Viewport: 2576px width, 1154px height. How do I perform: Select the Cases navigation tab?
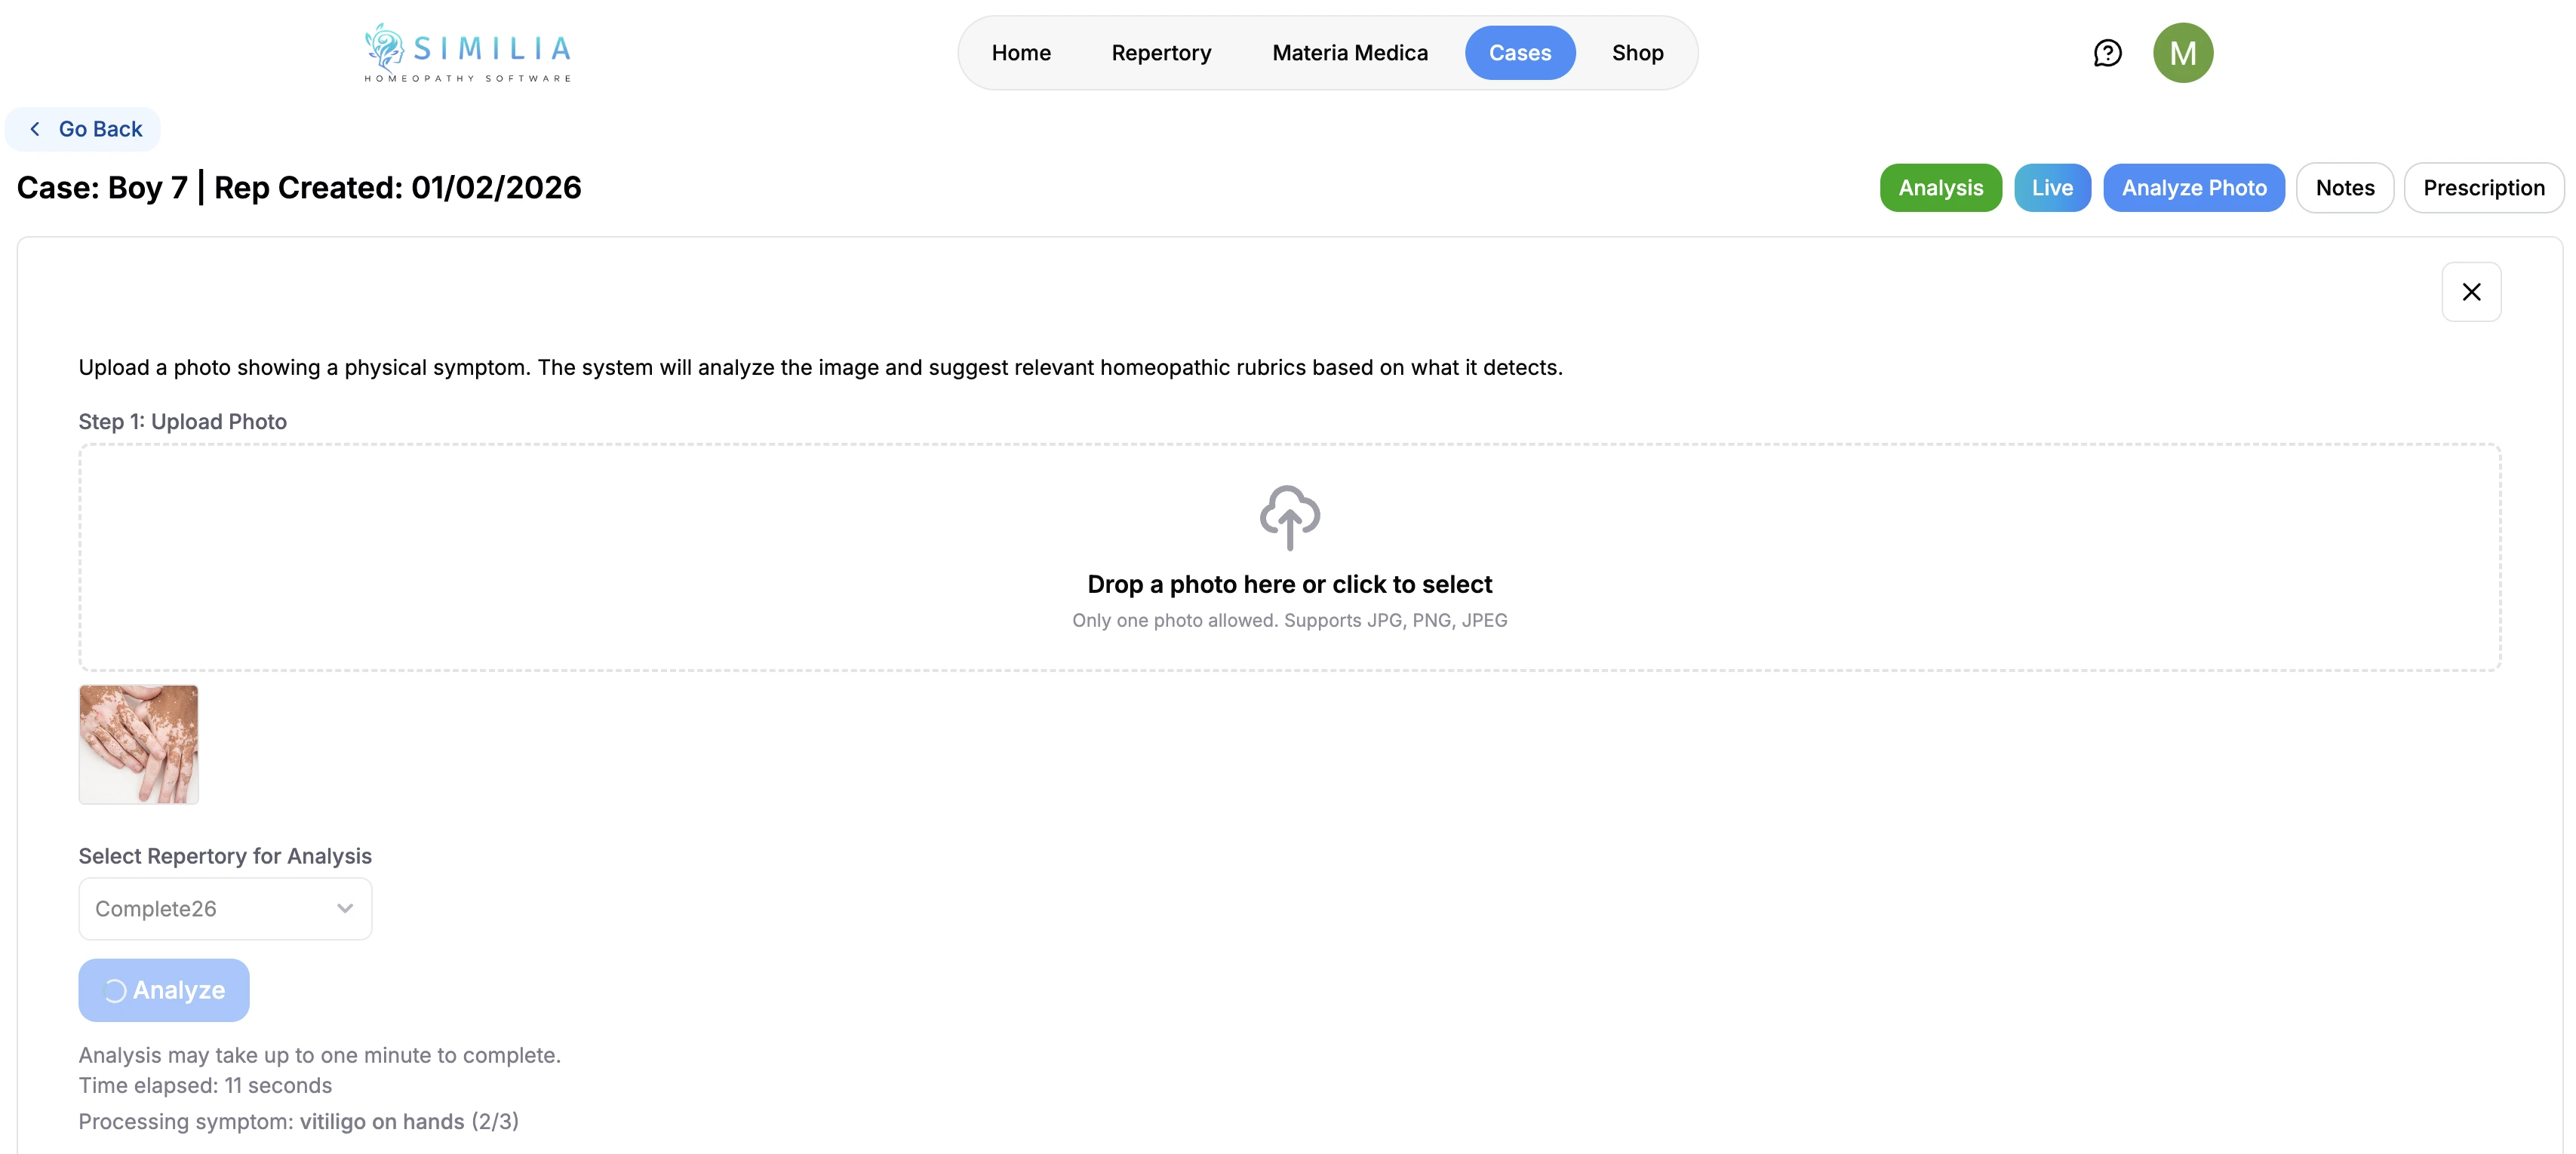[1519, 53]
